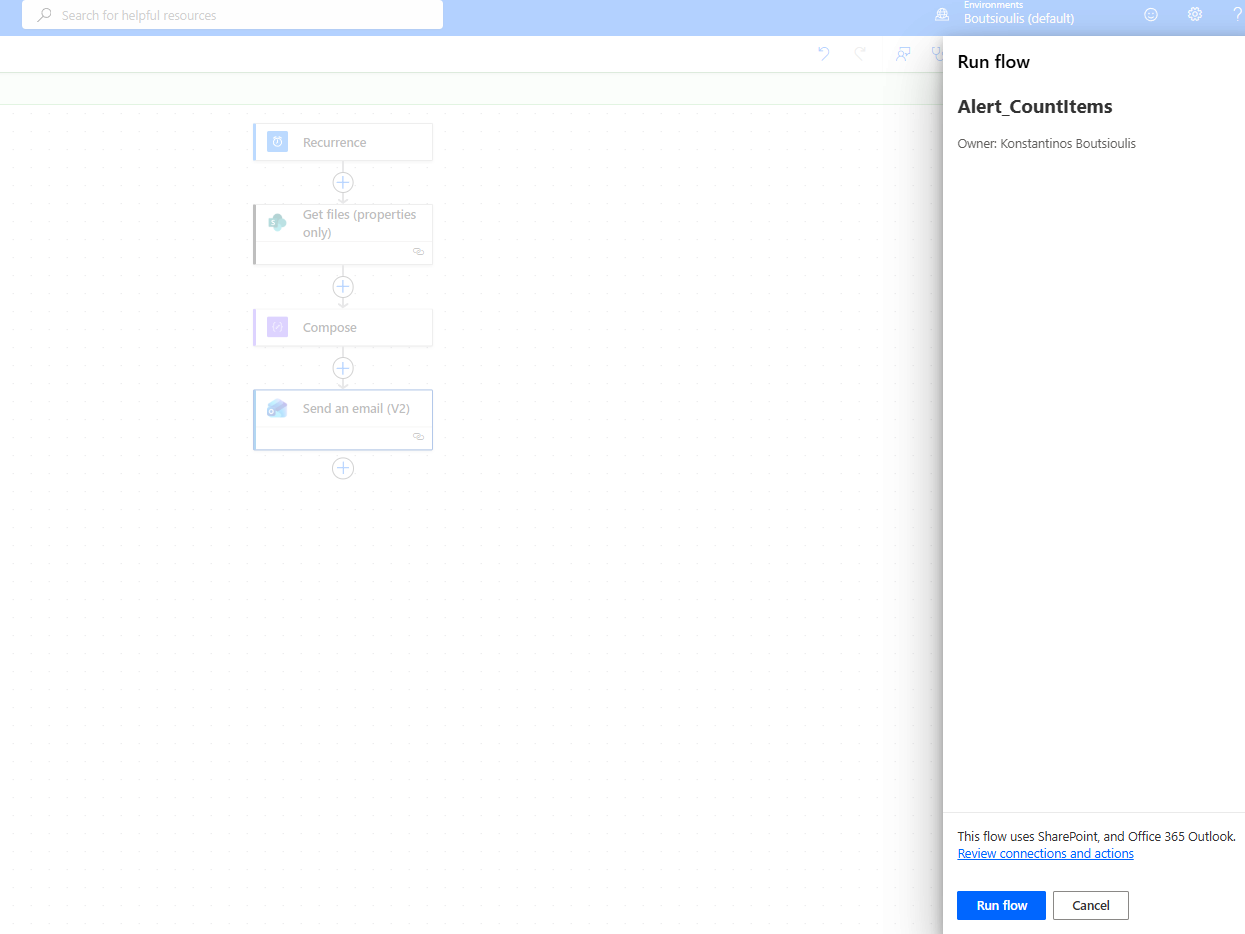Open the settings gear in top bar
The height and width of the screenshot is (934, 1245).
[1194, 15]
